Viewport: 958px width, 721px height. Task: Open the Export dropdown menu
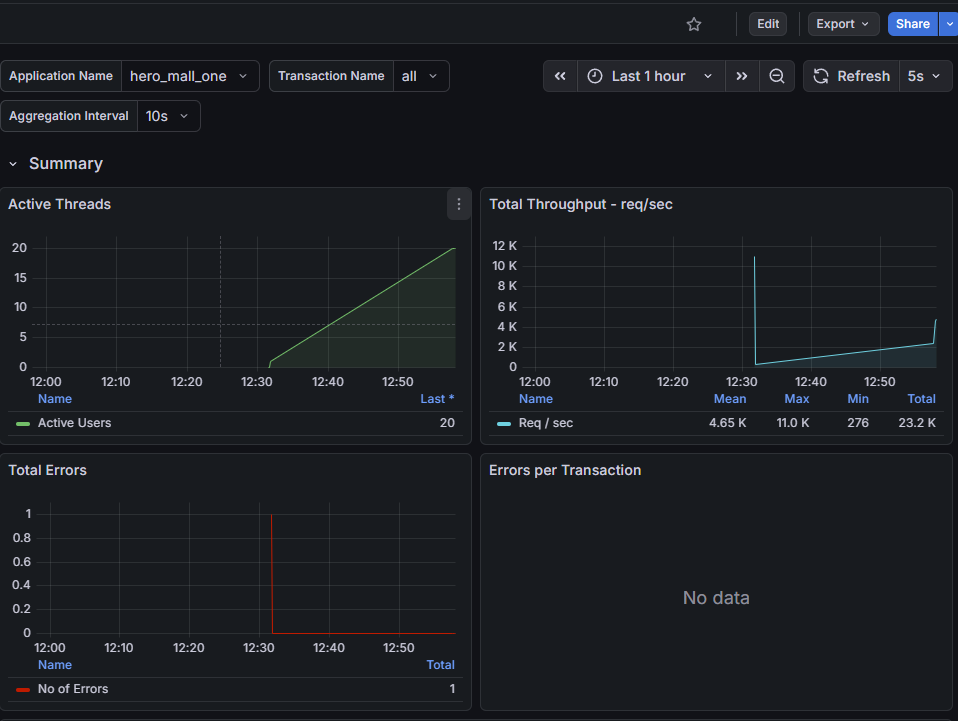(x=843, y=24)
